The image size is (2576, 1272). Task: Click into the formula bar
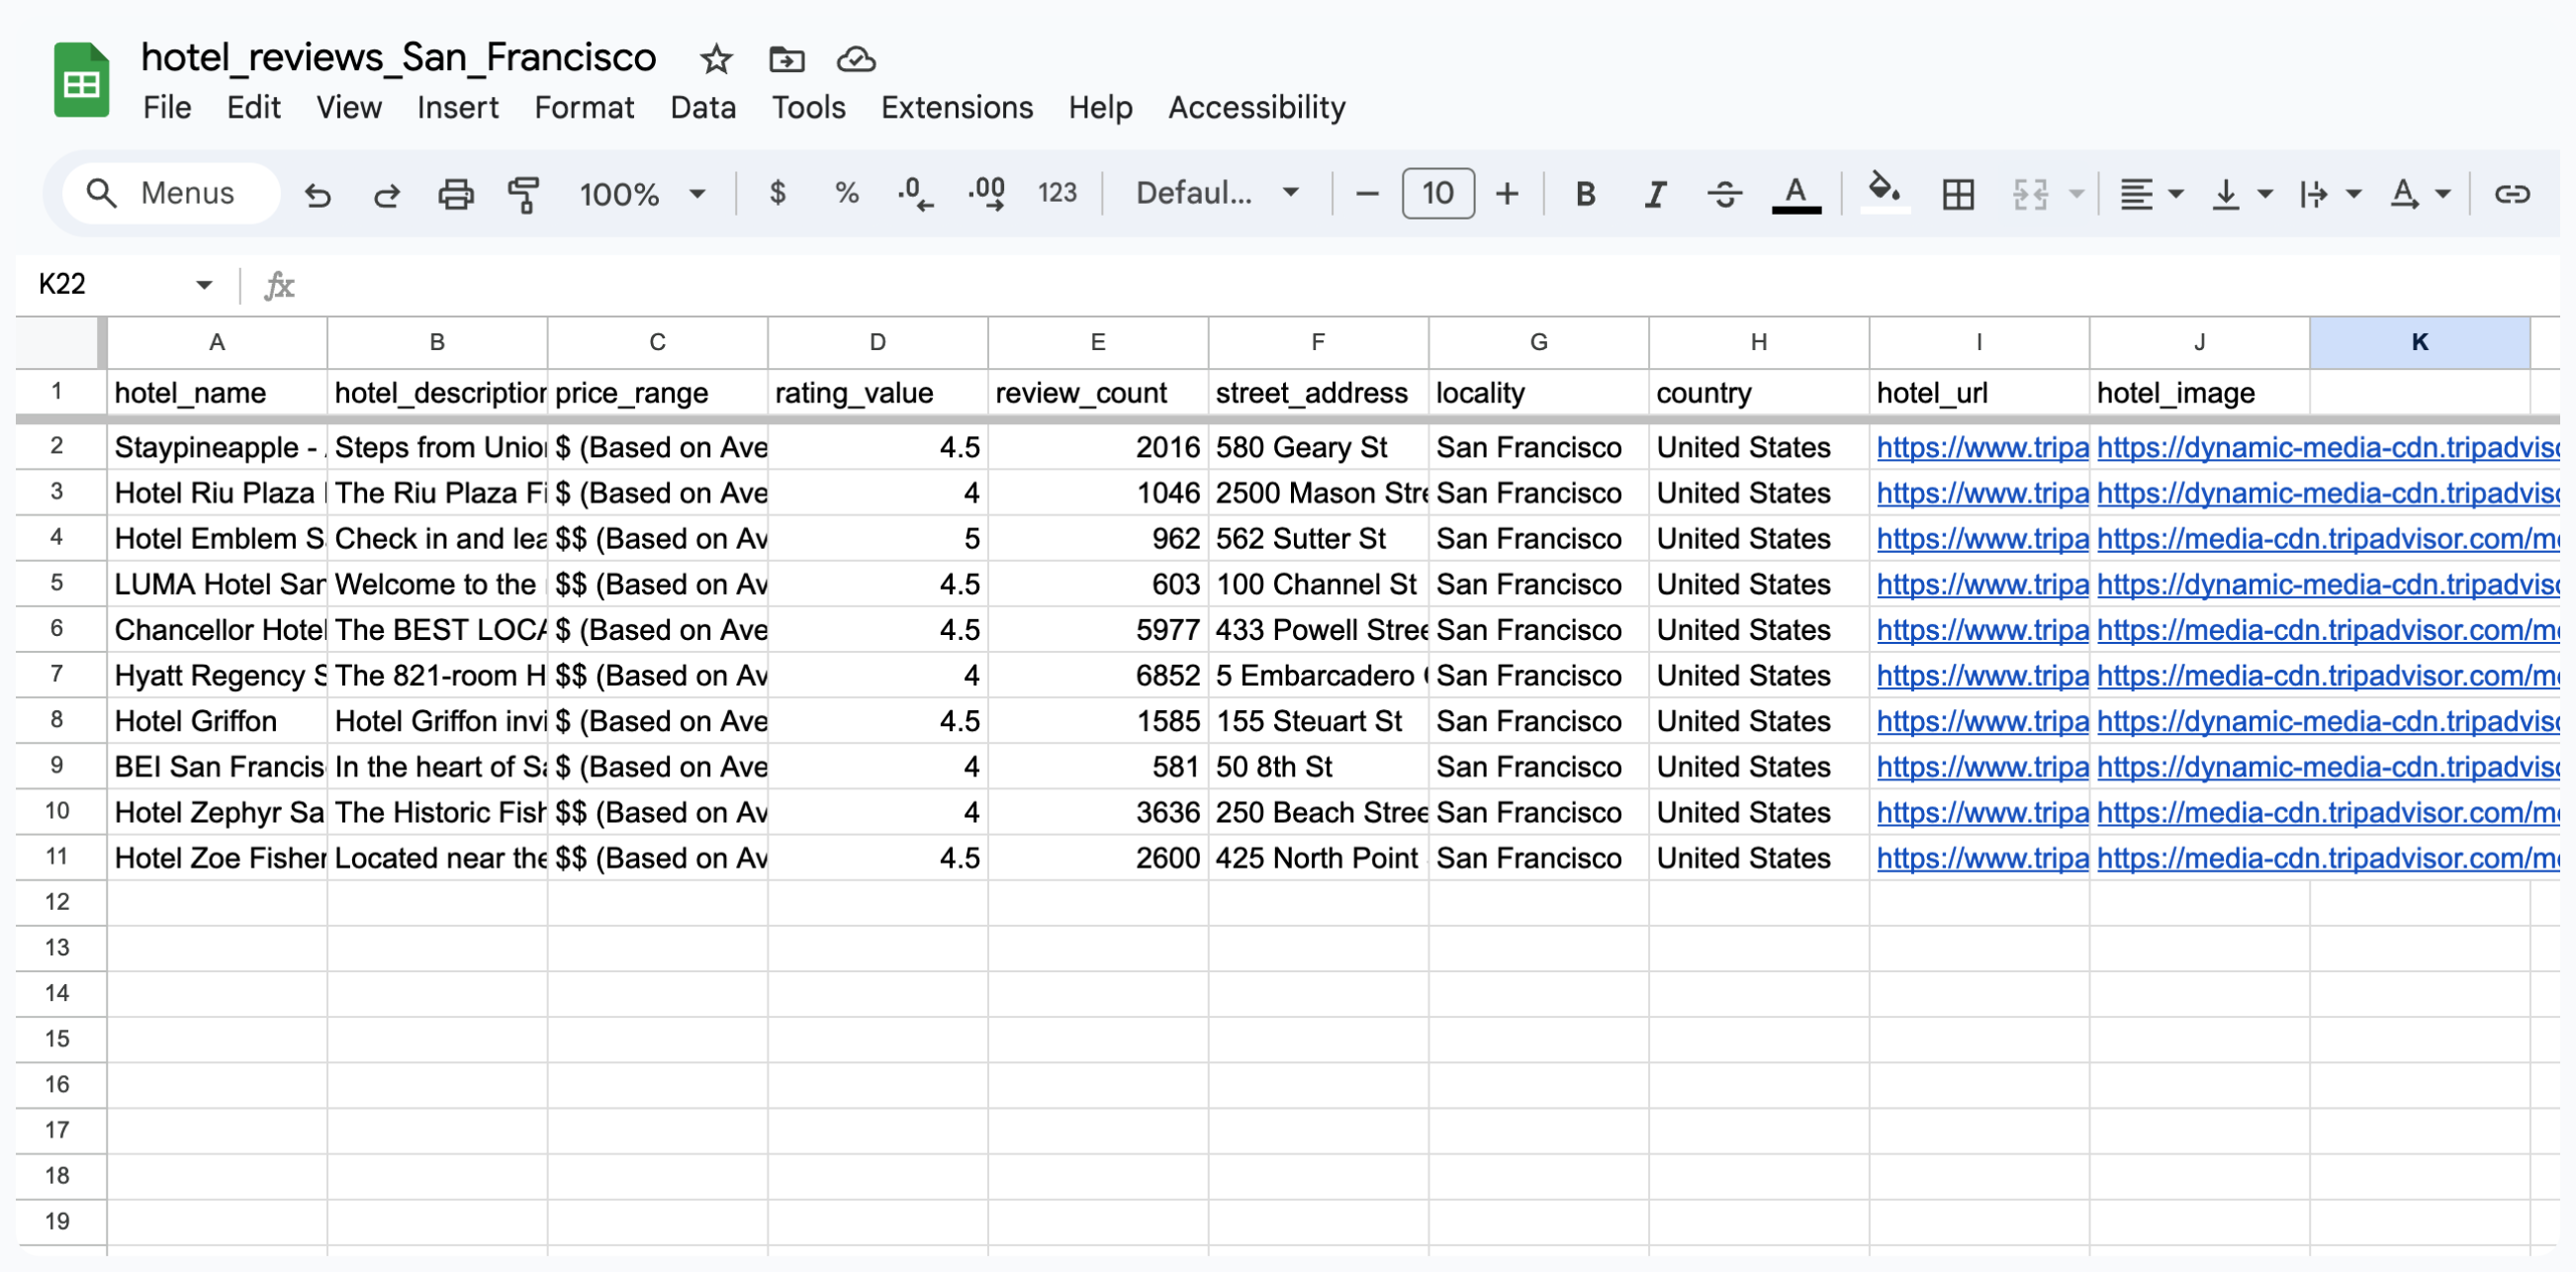[x=1430, y=285]
